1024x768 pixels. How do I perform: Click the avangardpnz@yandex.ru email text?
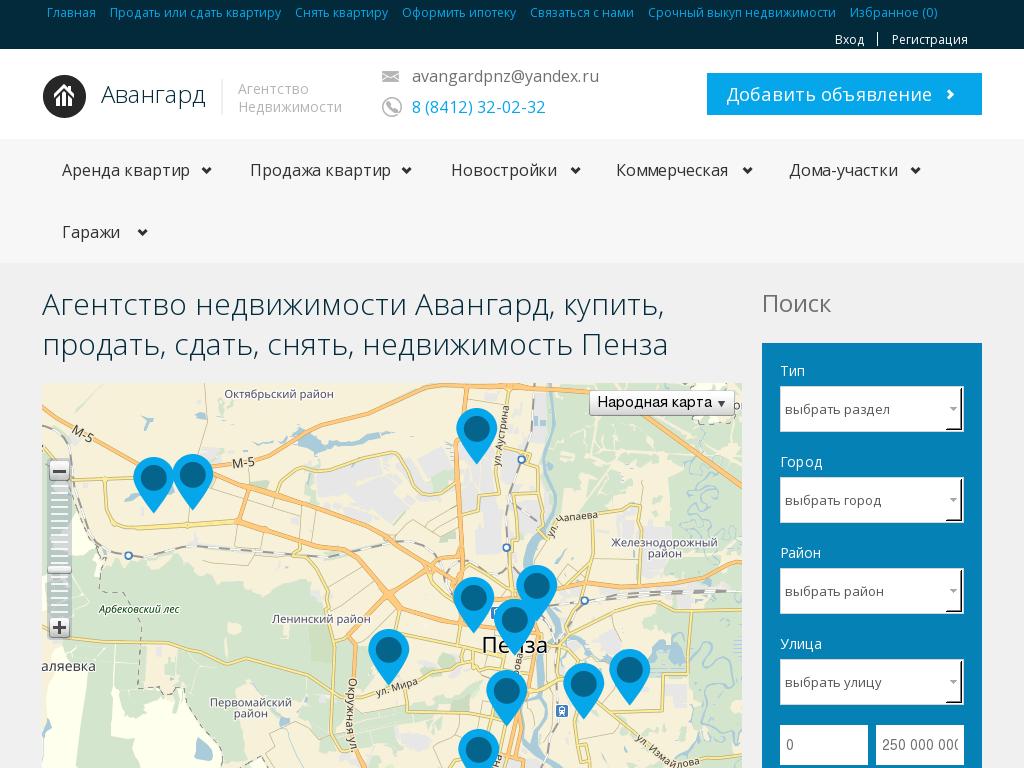click(505, 76)
